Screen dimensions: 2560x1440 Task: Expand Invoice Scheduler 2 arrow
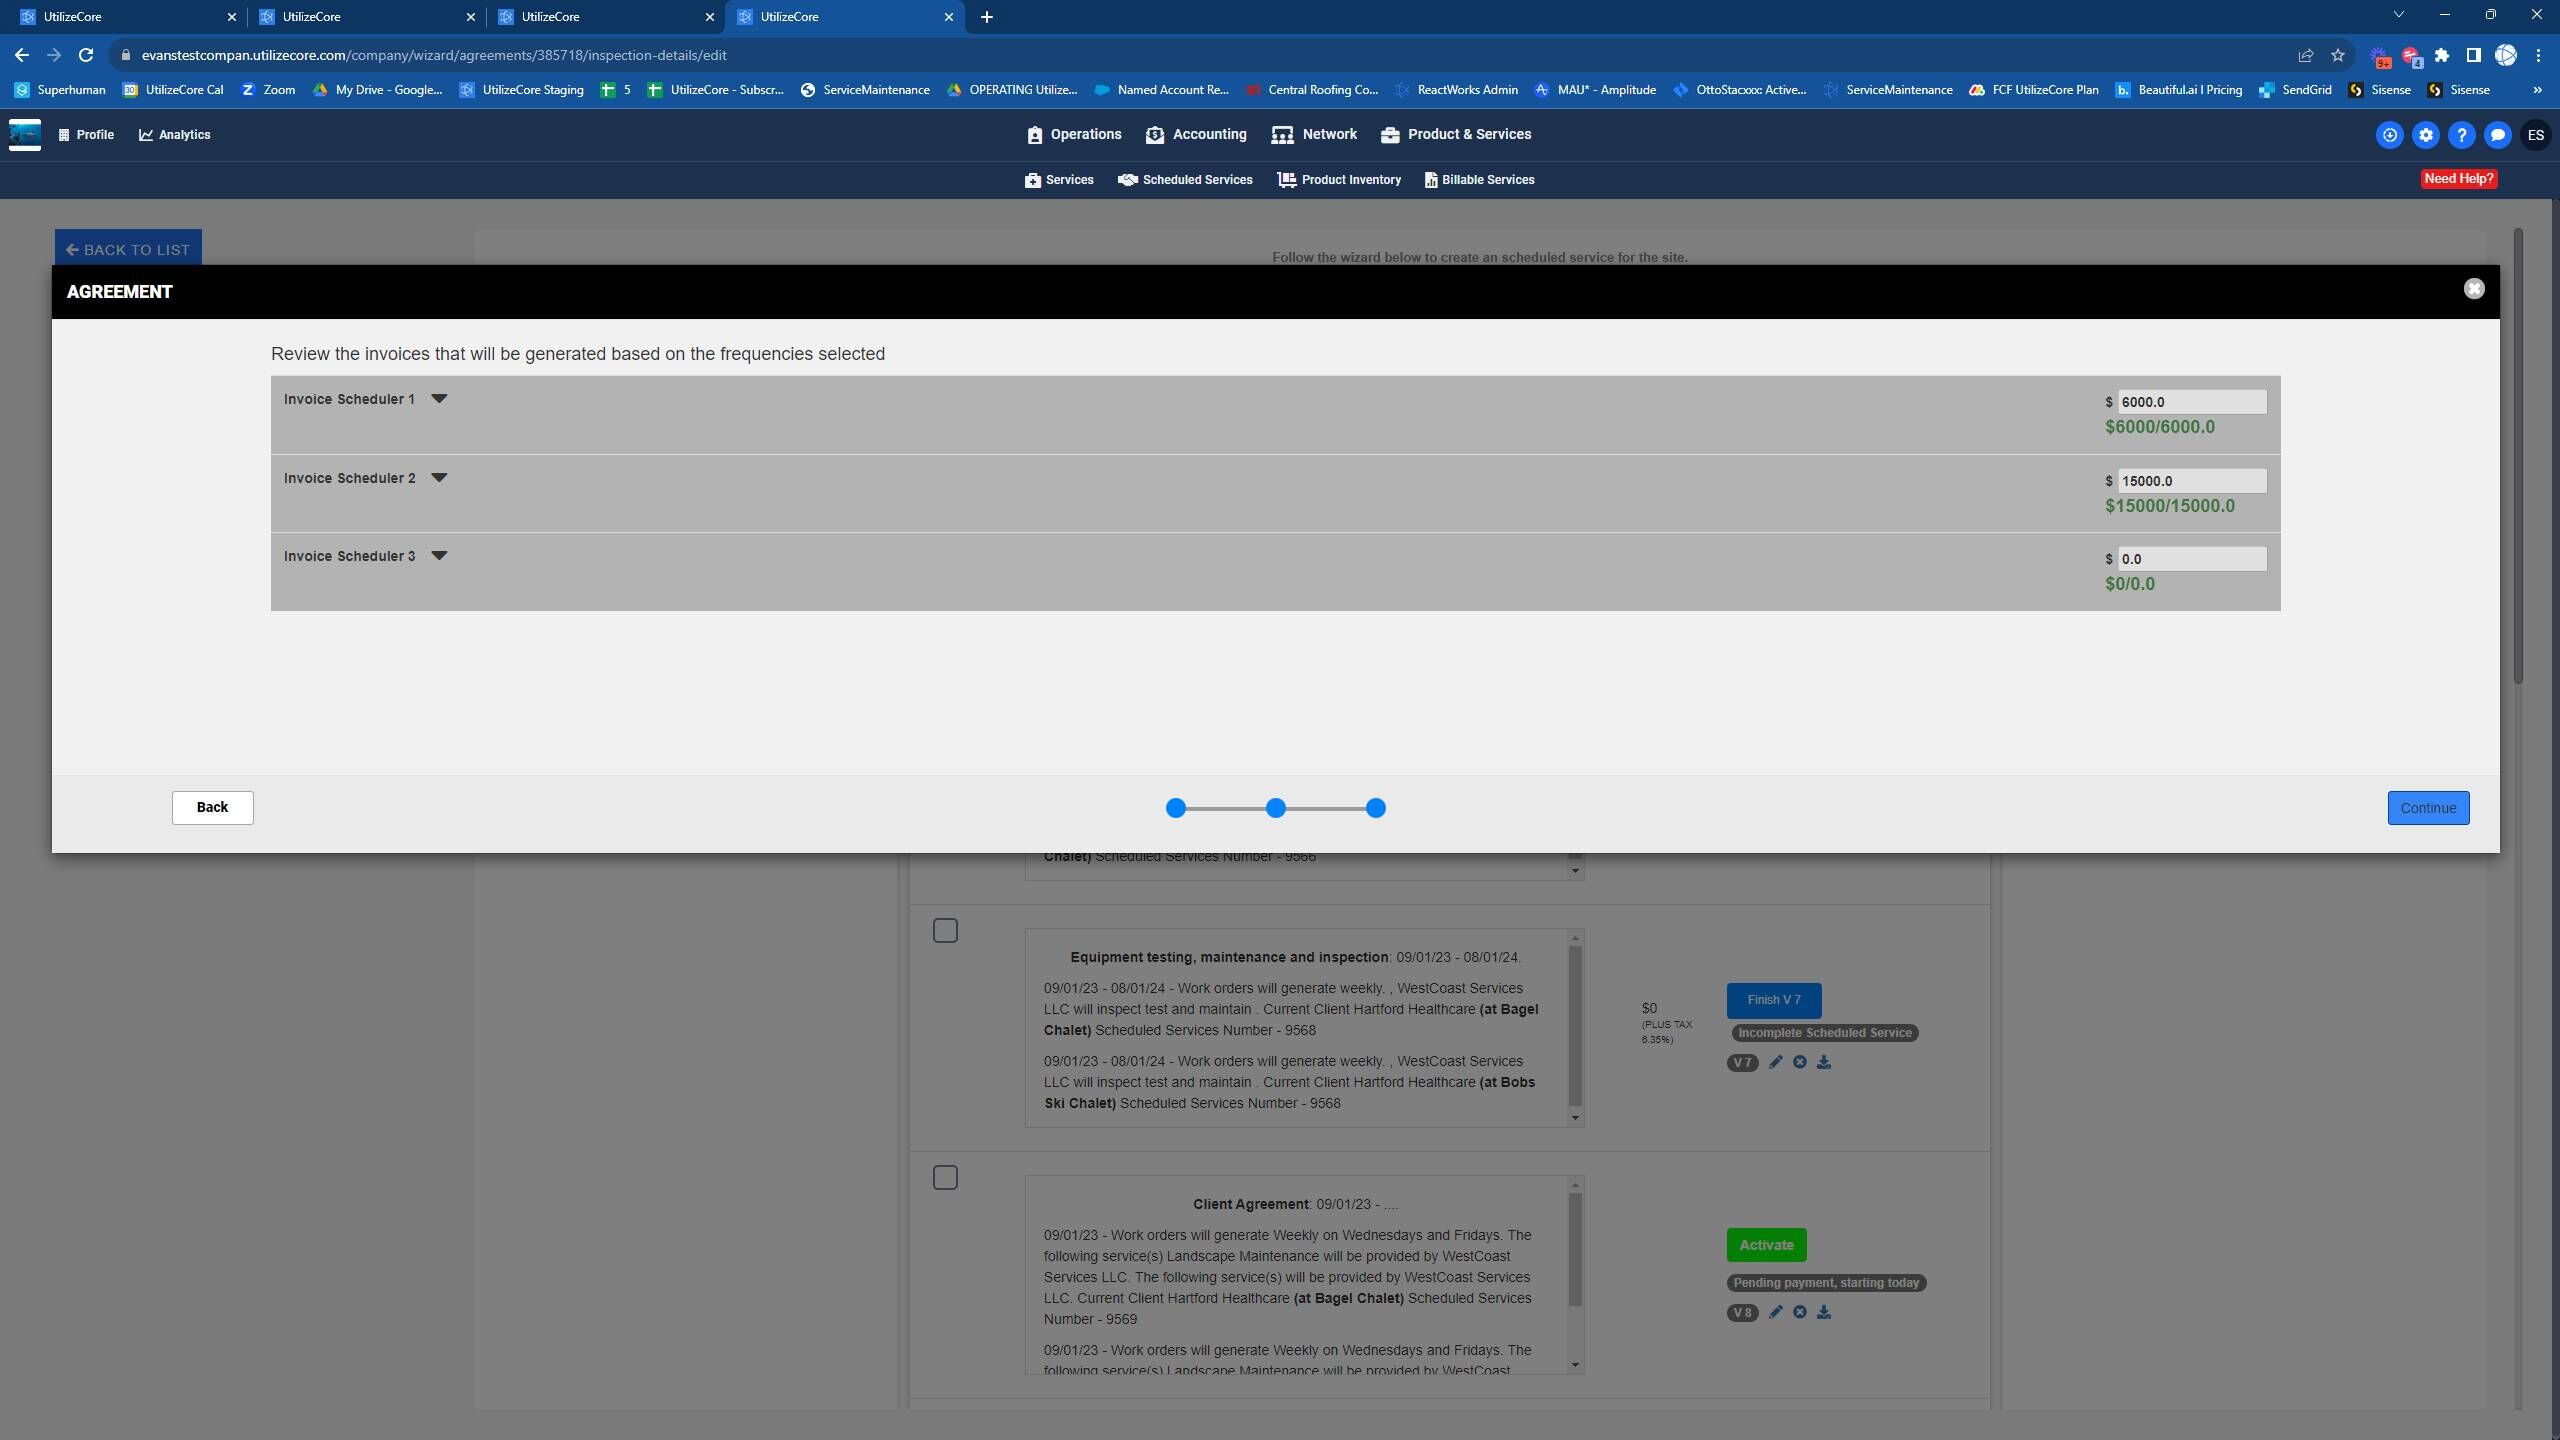[x=438, y=478]
